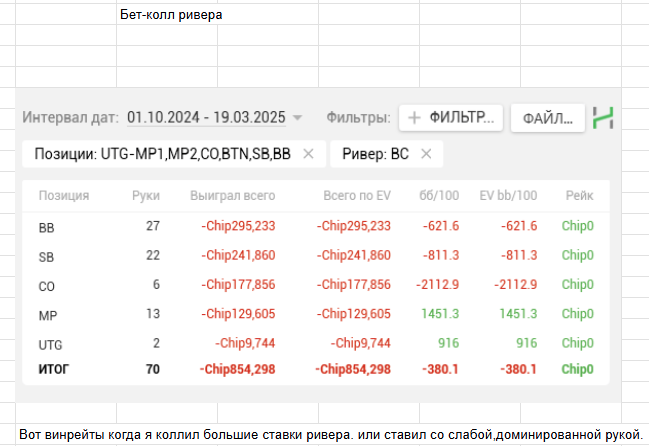Click the date range 01.10.2024 - 19.03.2025

(x=206, y=117)
